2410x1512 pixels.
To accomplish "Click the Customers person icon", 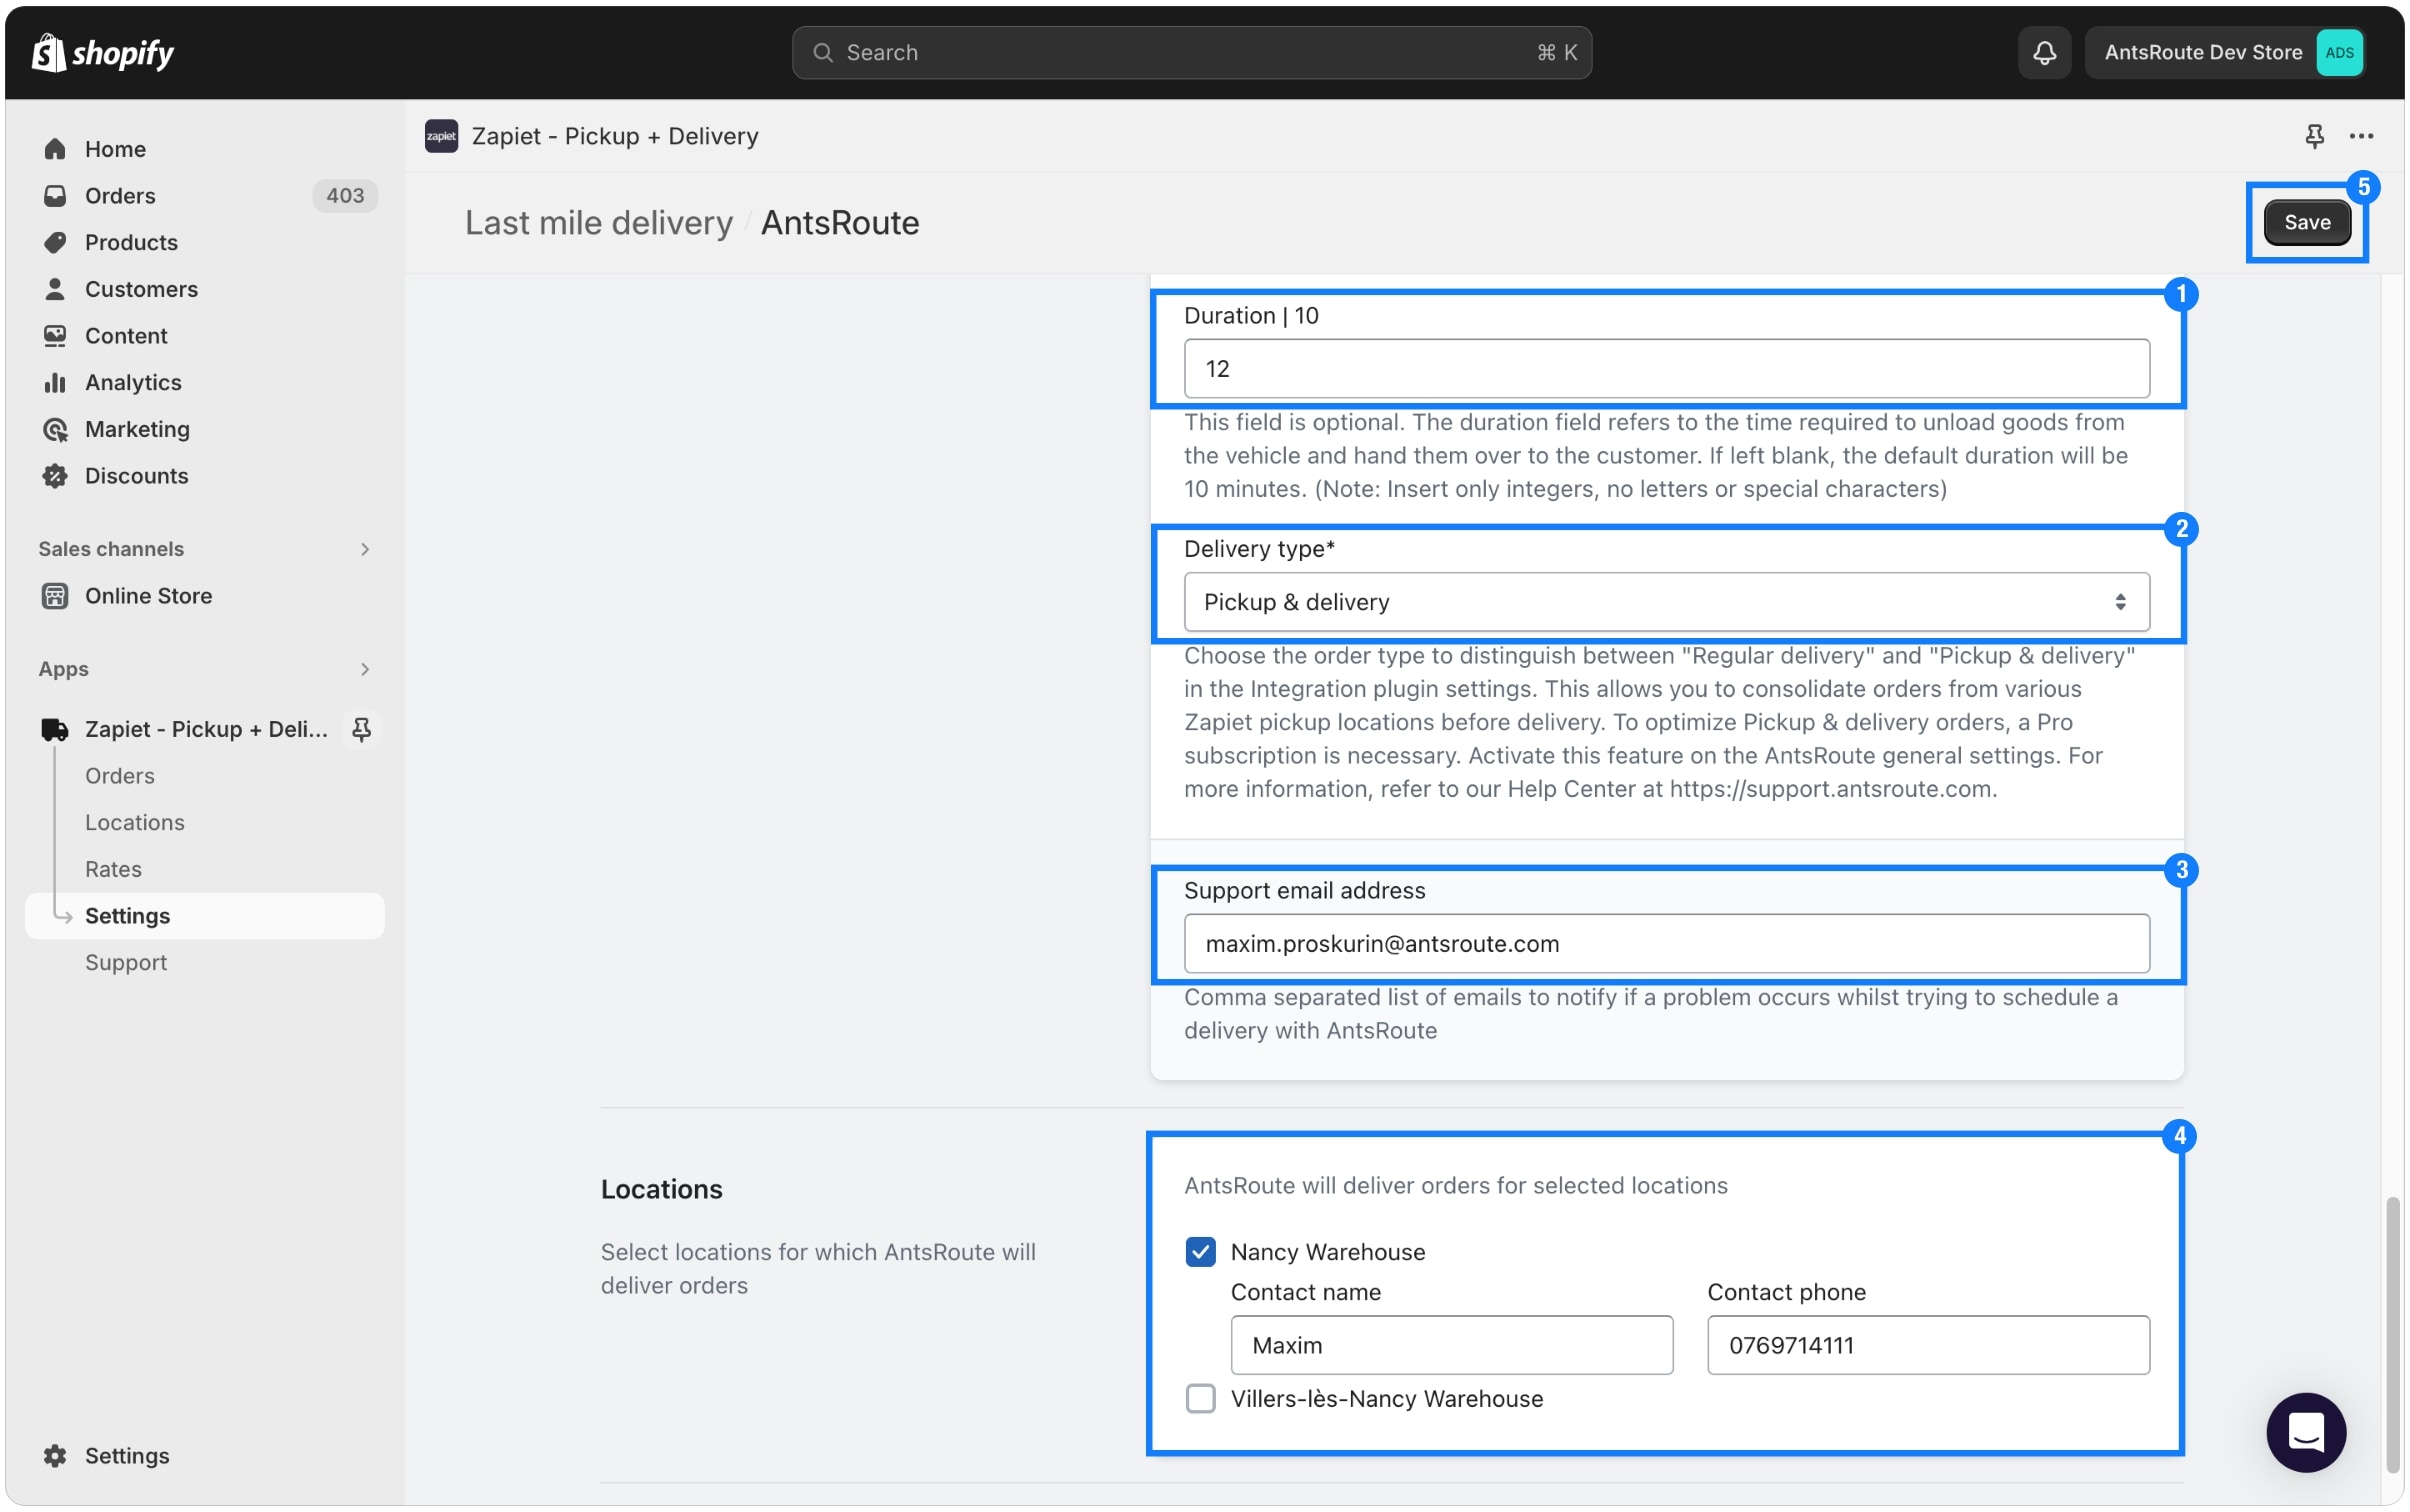I will (x=55, y=289).
